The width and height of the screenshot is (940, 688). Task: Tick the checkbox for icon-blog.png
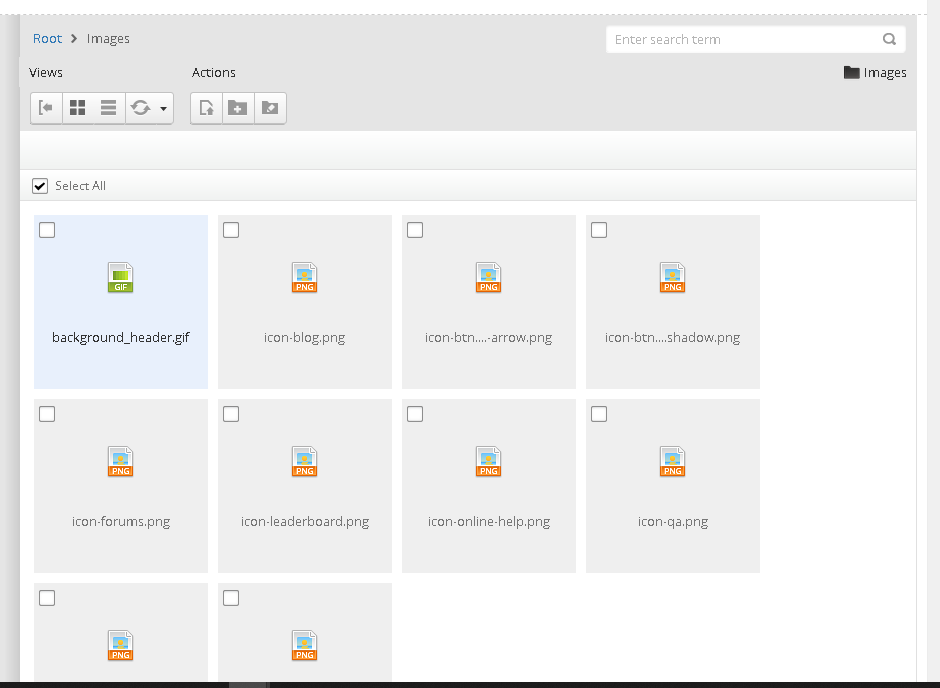click(231, 230)
